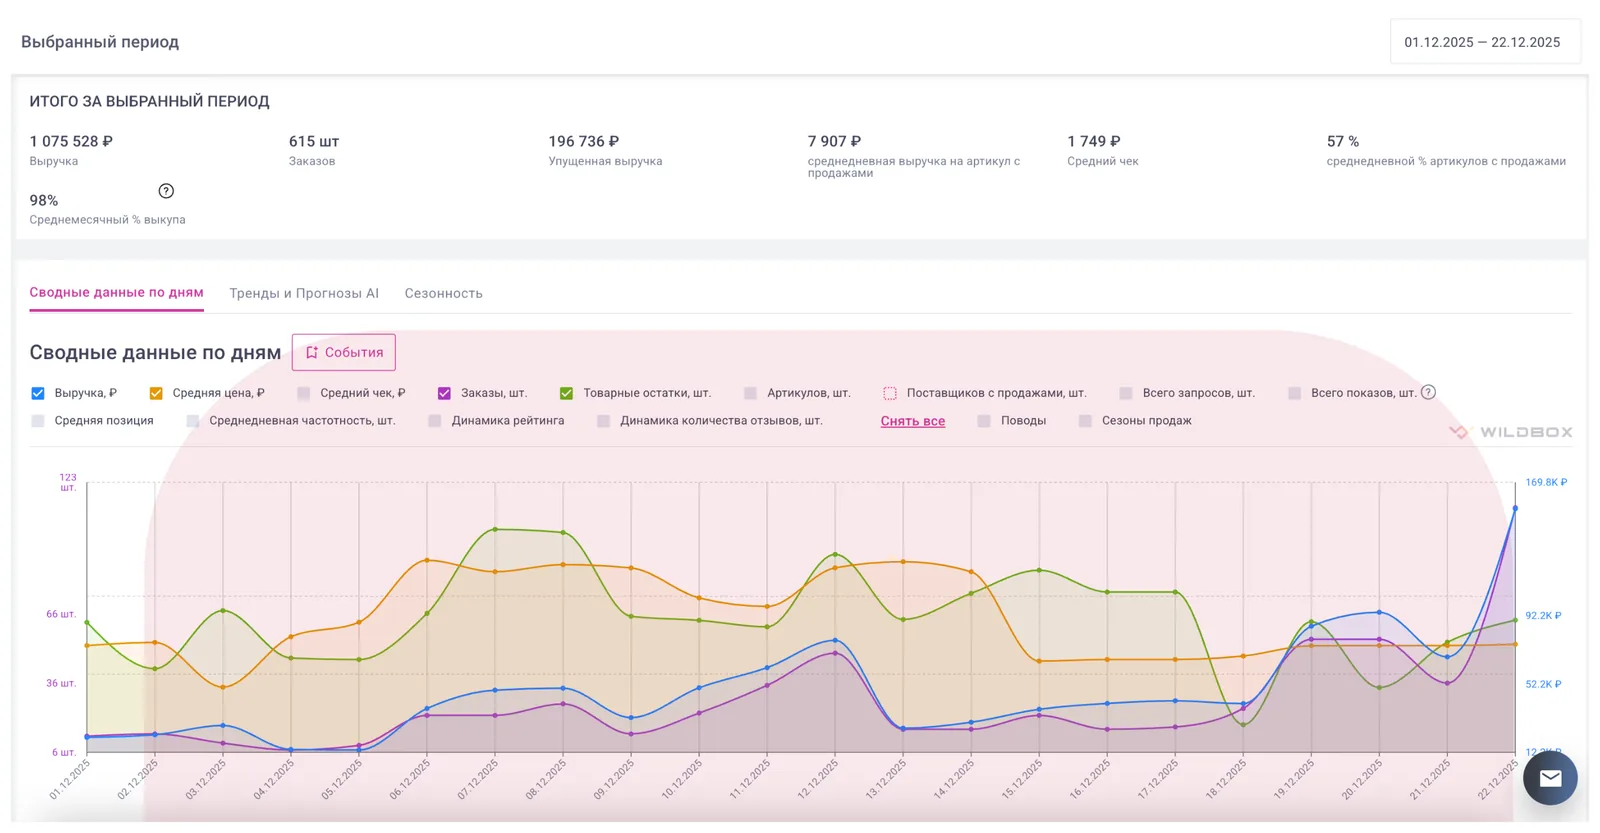
Task: Check the Среднедневная частотность checkbox
Action: coord(193,421)
